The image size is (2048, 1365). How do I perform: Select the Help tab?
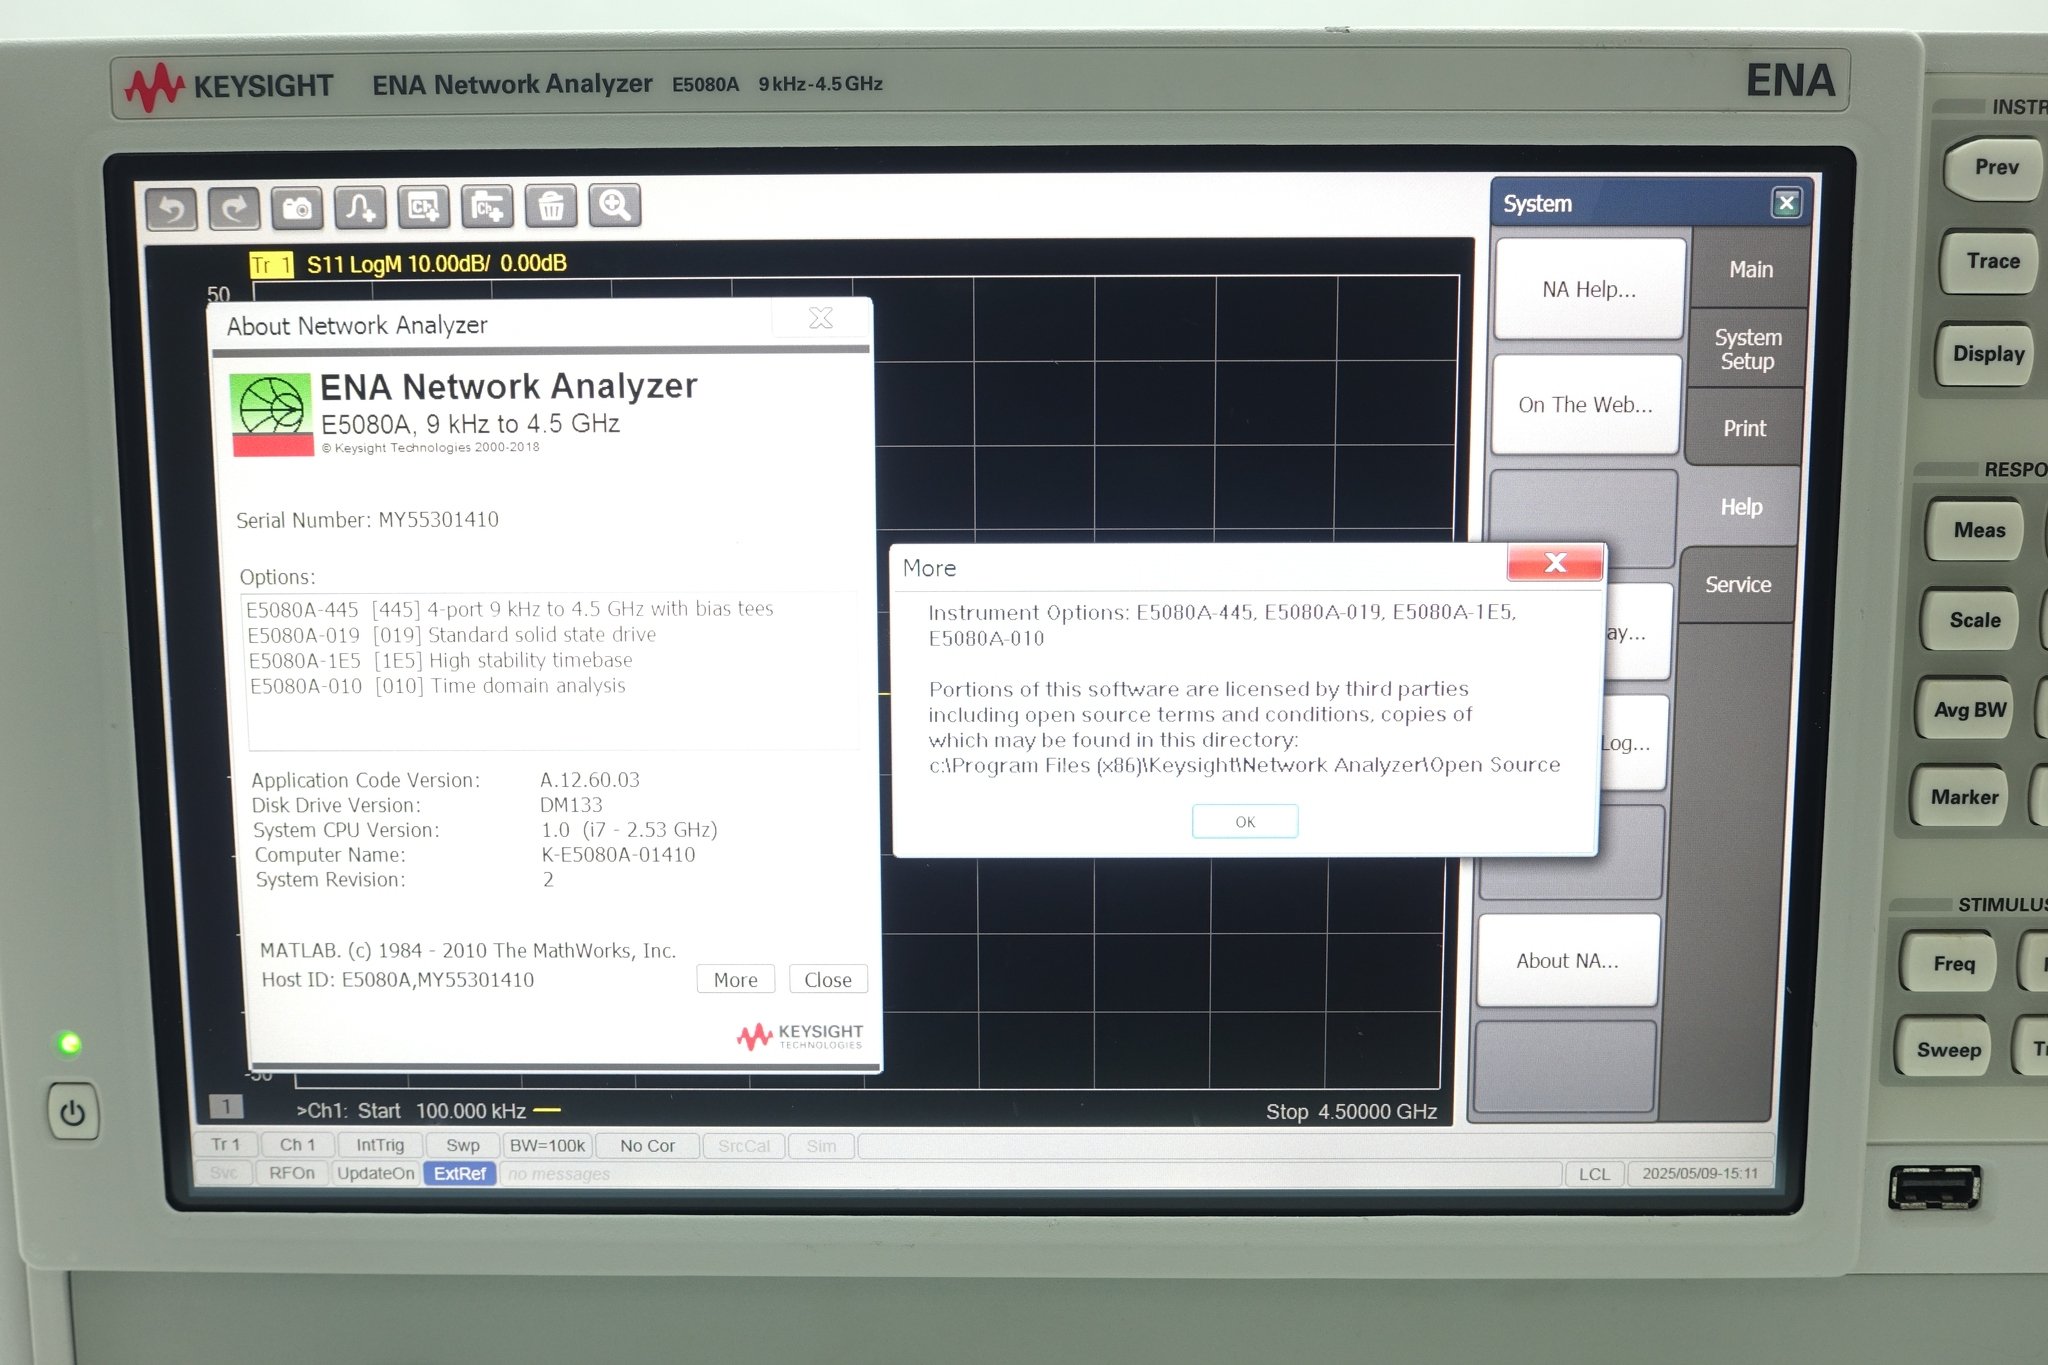pyautogui.click(x=1741, y=507)
